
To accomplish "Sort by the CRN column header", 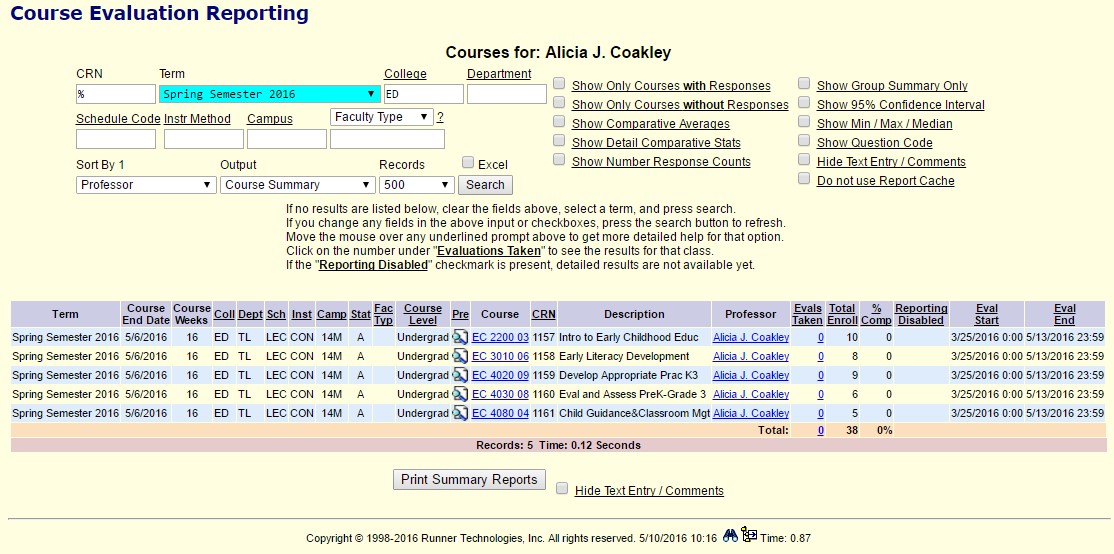I will (543, 314).
